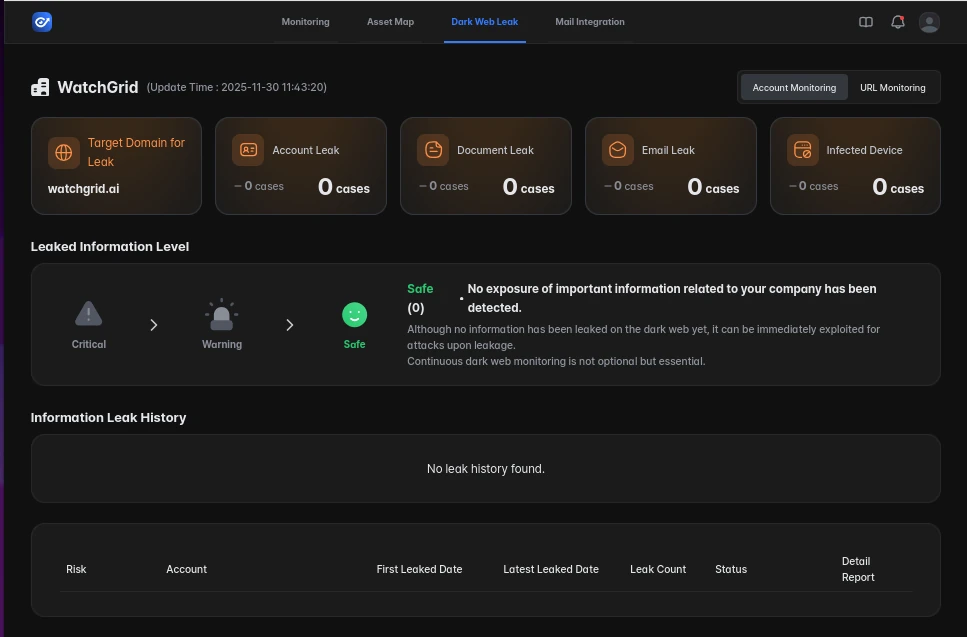Click the Detail Report column header
The image size is (967, 637).
[858, 569]
